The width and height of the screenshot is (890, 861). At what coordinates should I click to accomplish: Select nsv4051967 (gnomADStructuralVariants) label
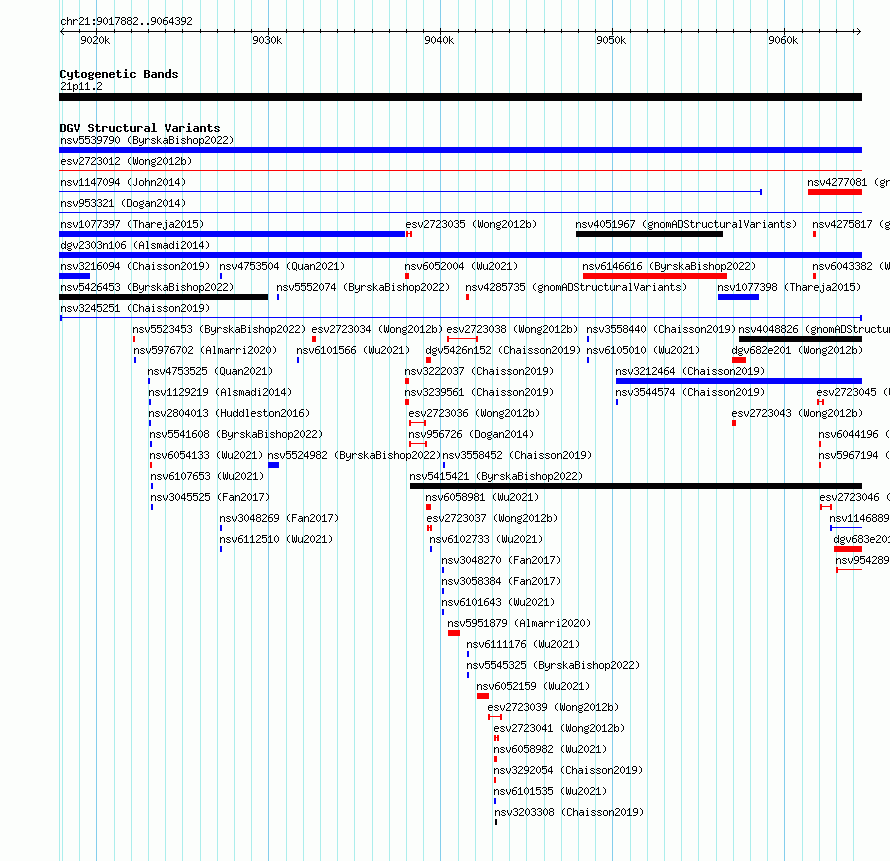(686, 224)
